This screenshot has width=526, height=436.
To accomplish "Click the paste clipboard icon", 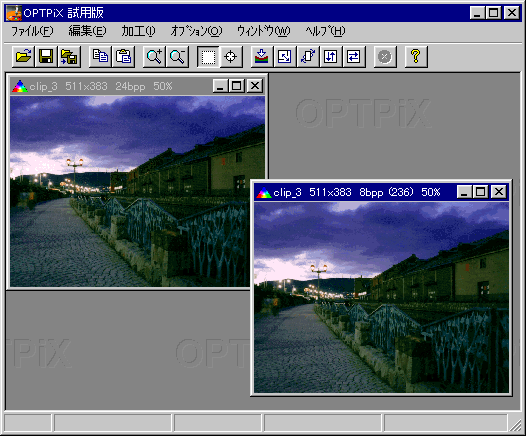I will point(123,56).
